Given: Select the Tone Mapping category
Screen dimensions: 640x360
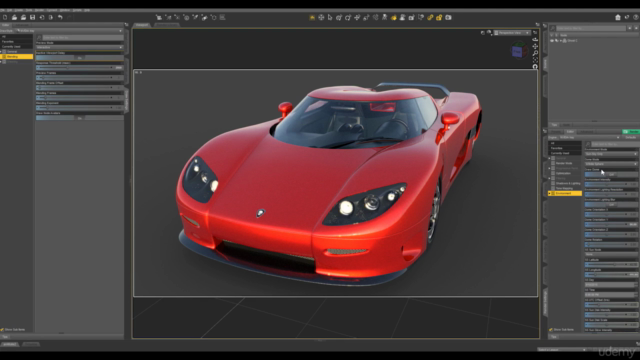Looking at the screenshot, I should click(565, 188).
